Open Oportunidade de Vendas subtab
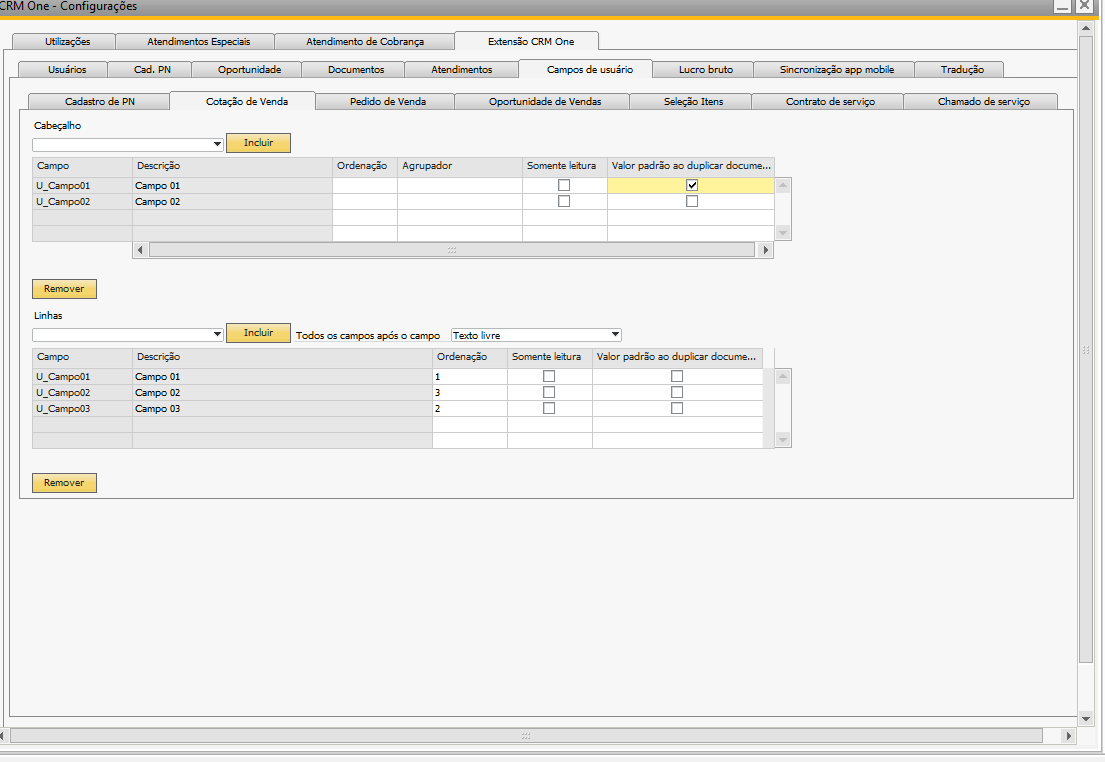 click(x=545, y=102)
